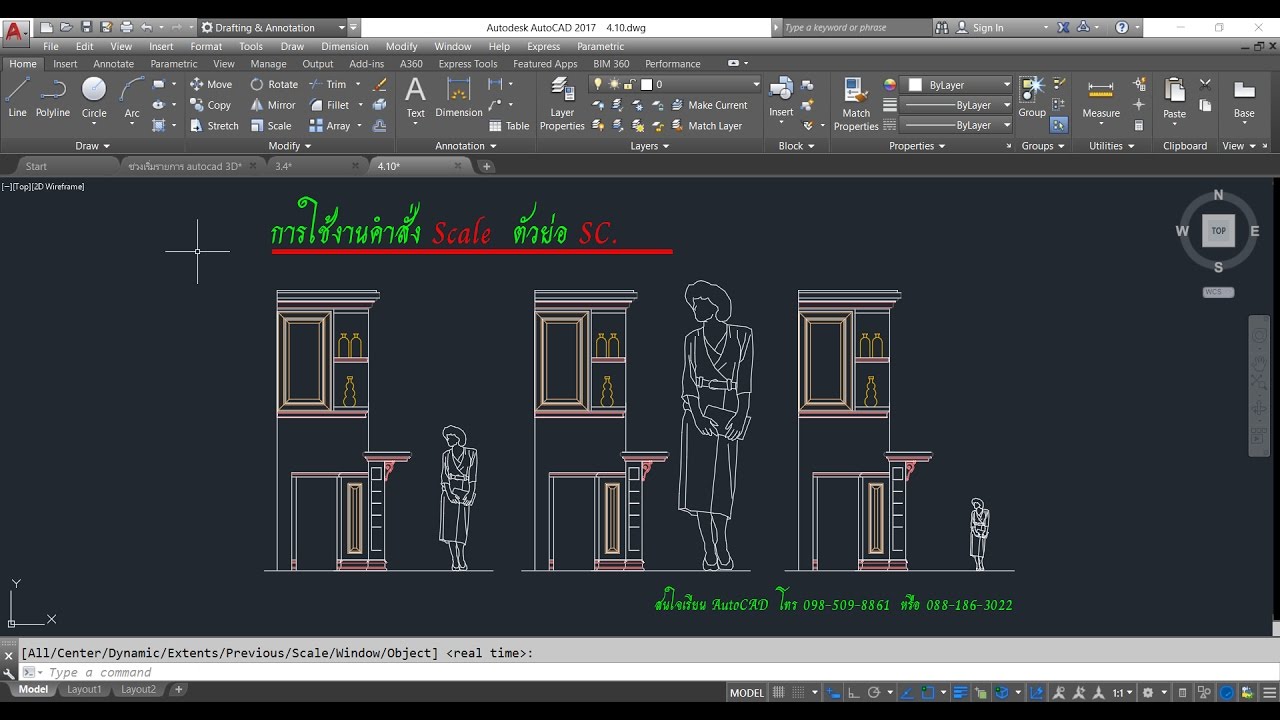Screen dimensions: 1280x720
Task: Activate the Copy command
Action: coord(211,105)
